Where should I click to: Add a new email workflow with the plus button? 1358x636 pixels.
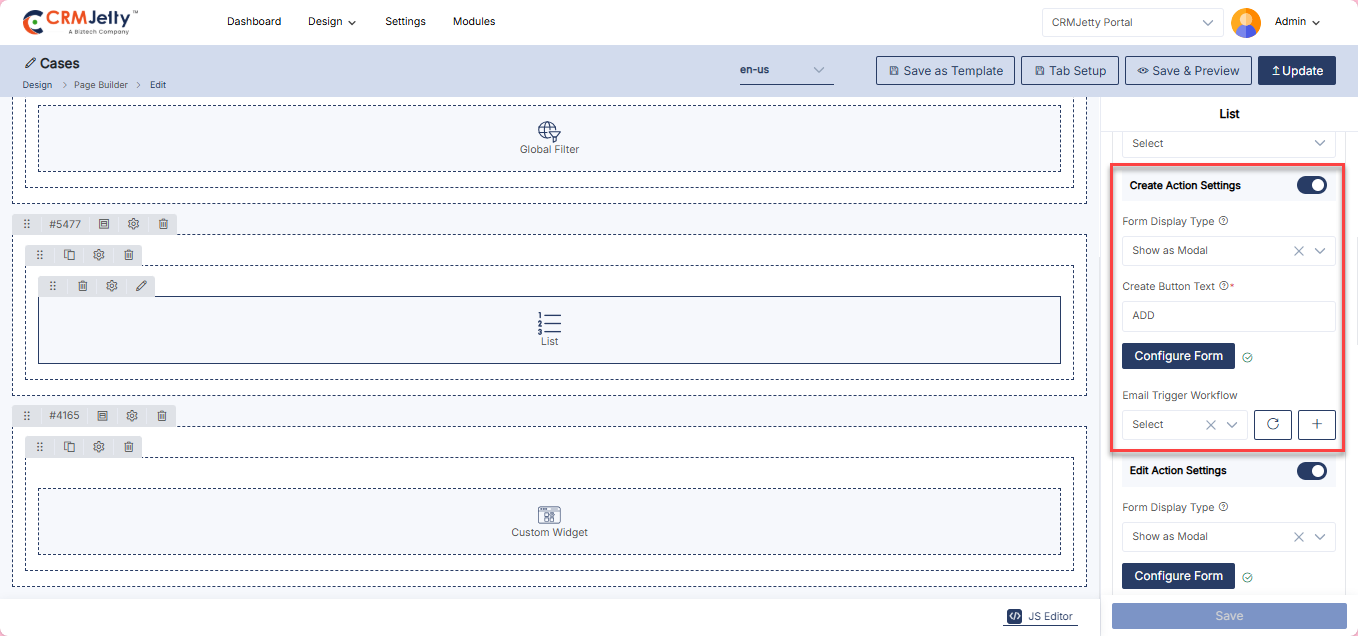coord(1316,425)
